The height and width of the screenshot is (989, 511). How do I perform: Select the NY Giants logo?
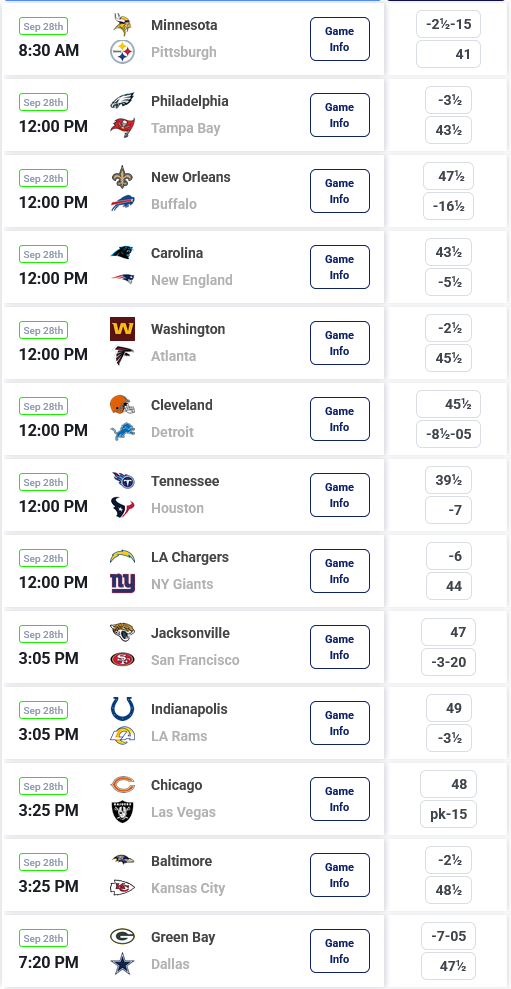pos(122,584)
